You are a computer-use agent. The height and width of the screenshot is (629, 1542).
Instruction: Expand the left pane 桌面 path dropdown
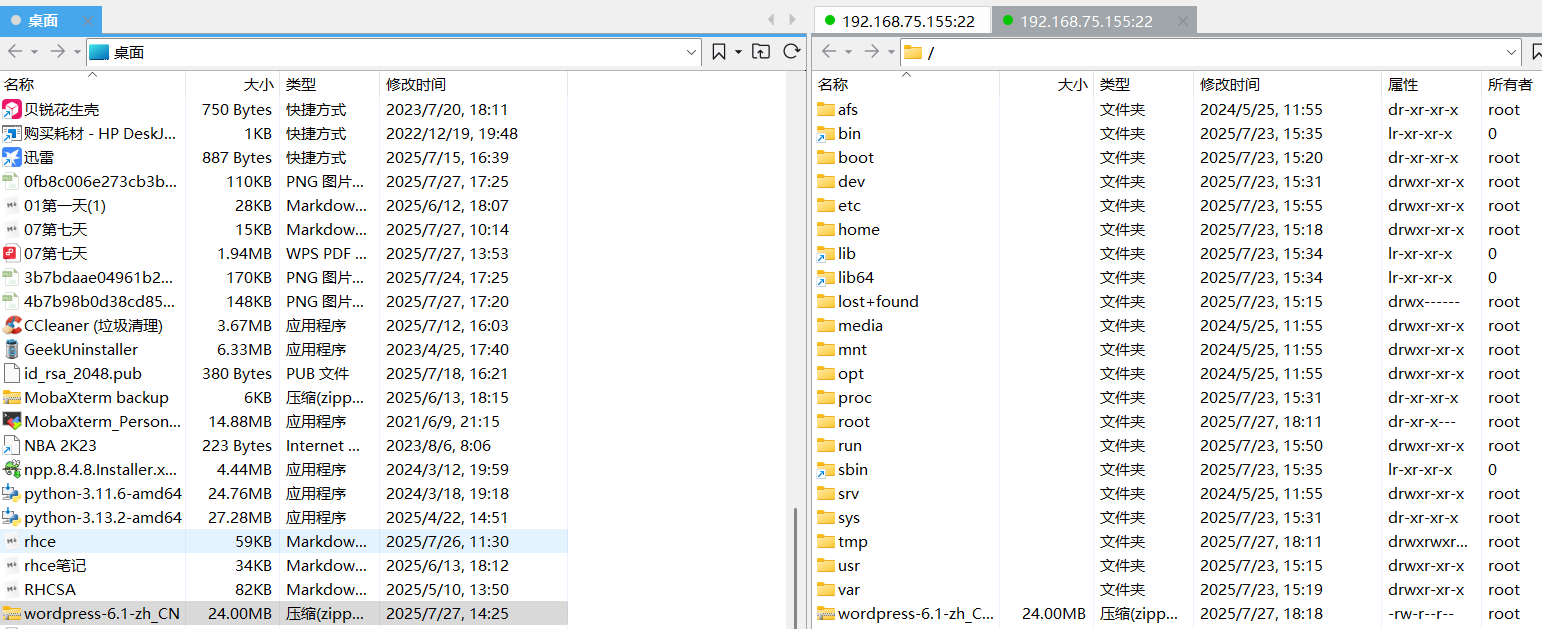pos(691,52)
